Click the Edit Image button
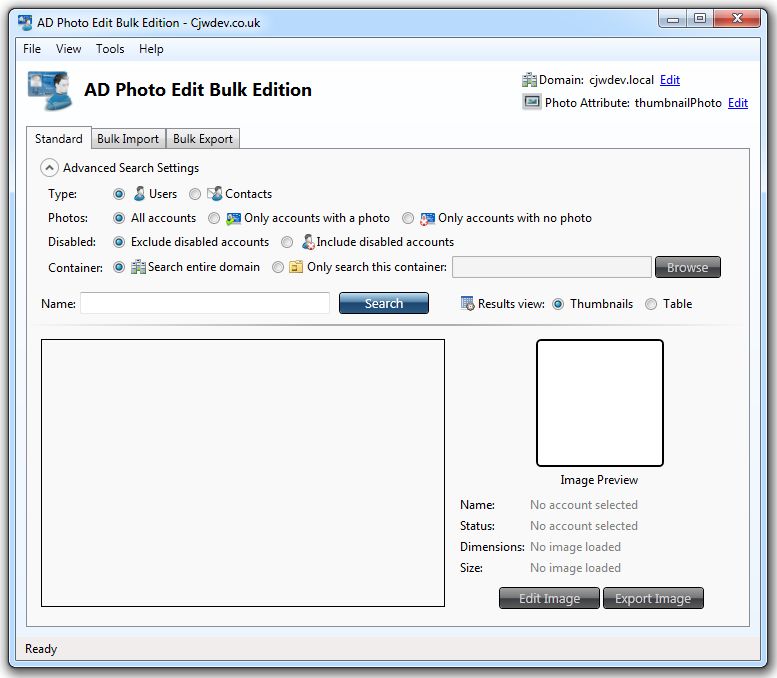 549,598
